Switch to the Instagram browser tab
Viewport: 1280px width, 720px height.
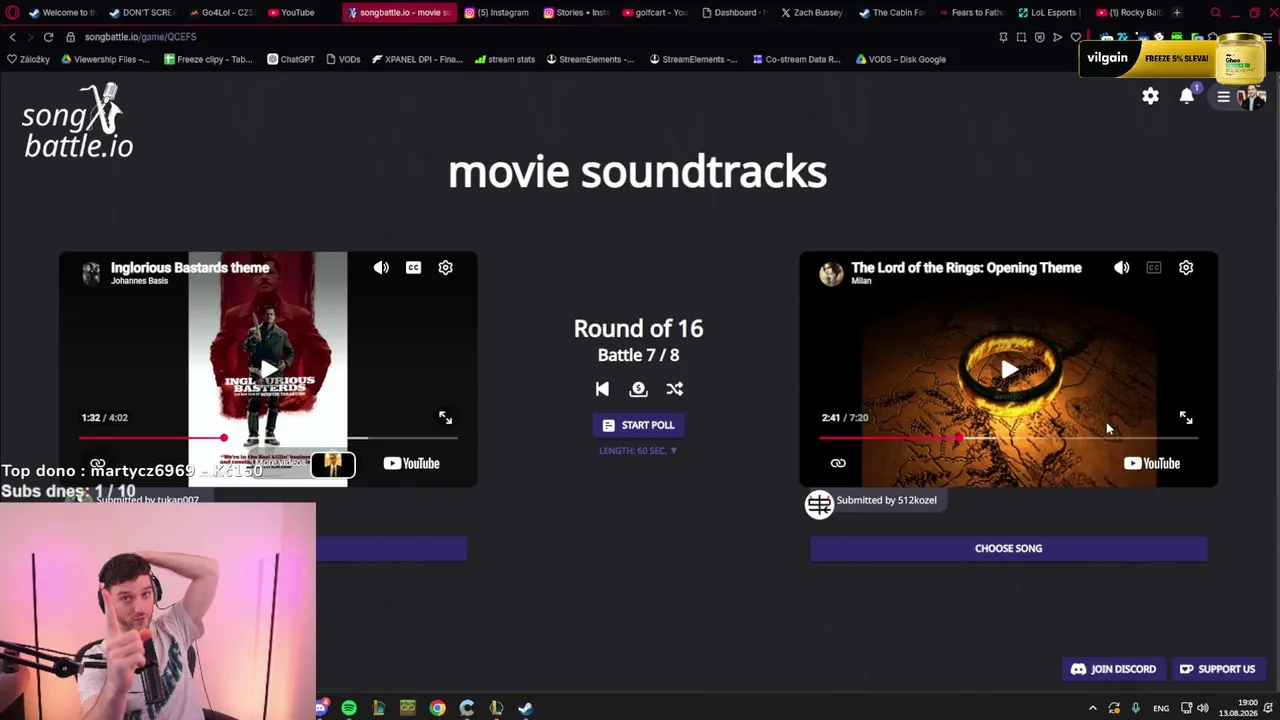tap(497, 13)
